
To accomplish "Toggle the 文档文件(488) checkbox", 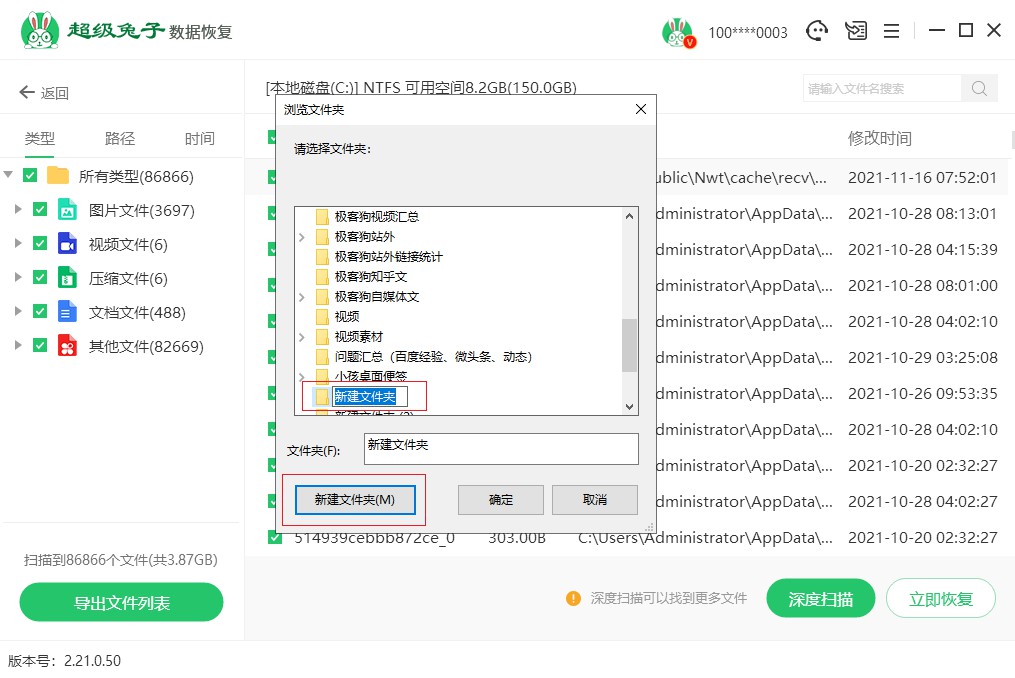I will [40, 312].
